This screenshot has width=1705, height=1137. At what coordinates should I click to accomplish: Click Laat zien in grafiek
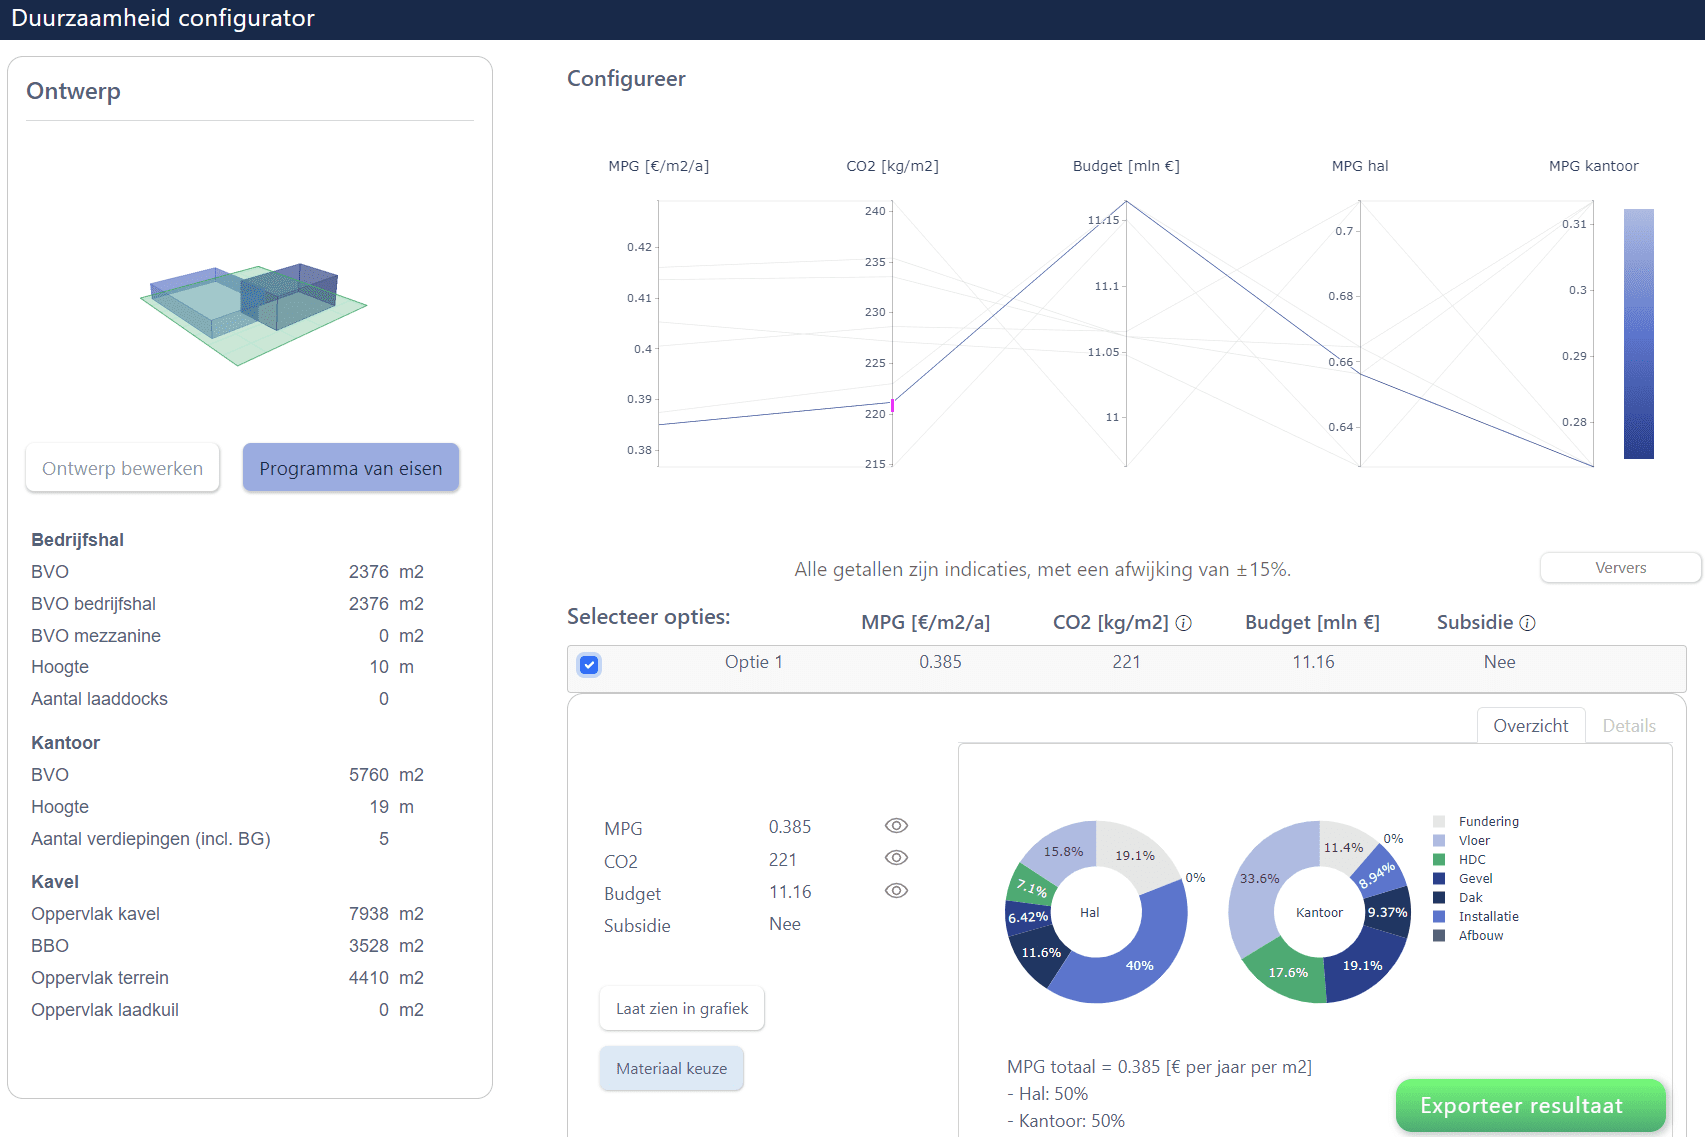click(681, 1008)
